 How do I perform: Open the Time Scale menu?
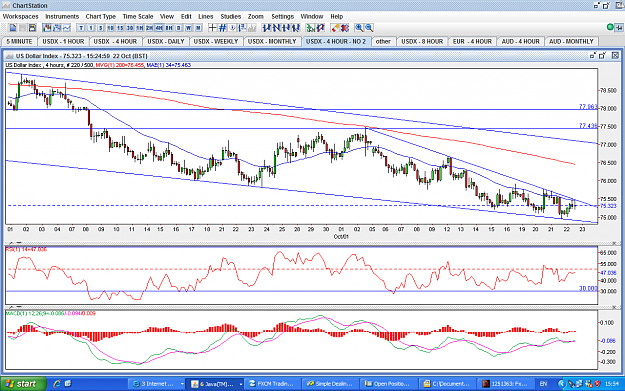click(138, 16)
